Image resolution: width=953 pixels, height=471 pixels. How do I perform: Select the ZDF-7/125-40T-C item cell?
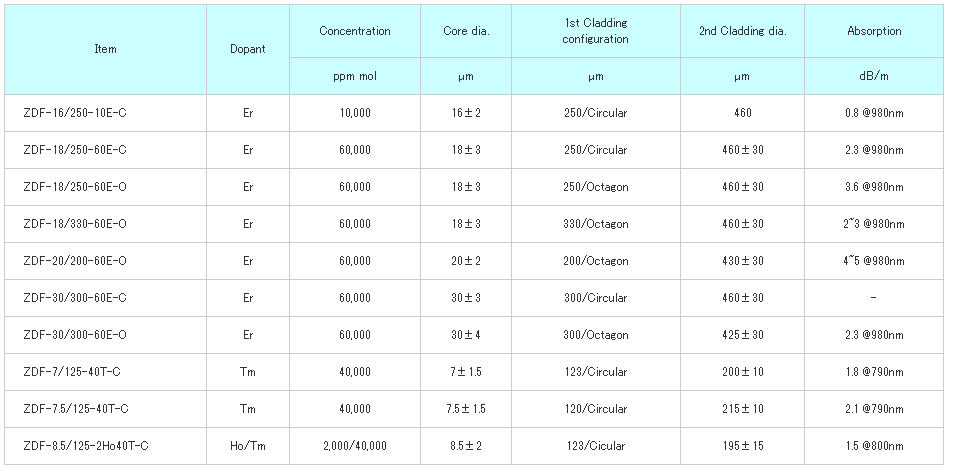point(71,372)
